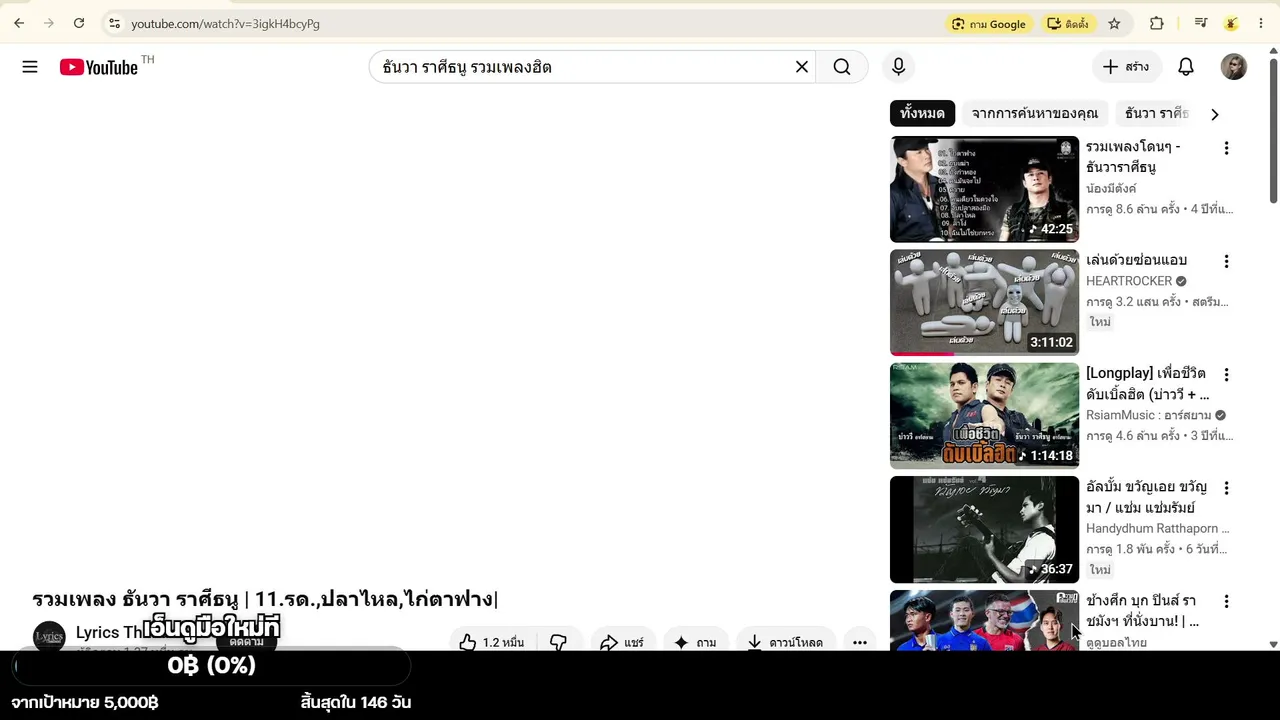Click the 0฿ (0%) donation progress bar
1280x720 pixels.
click(211, 666)
